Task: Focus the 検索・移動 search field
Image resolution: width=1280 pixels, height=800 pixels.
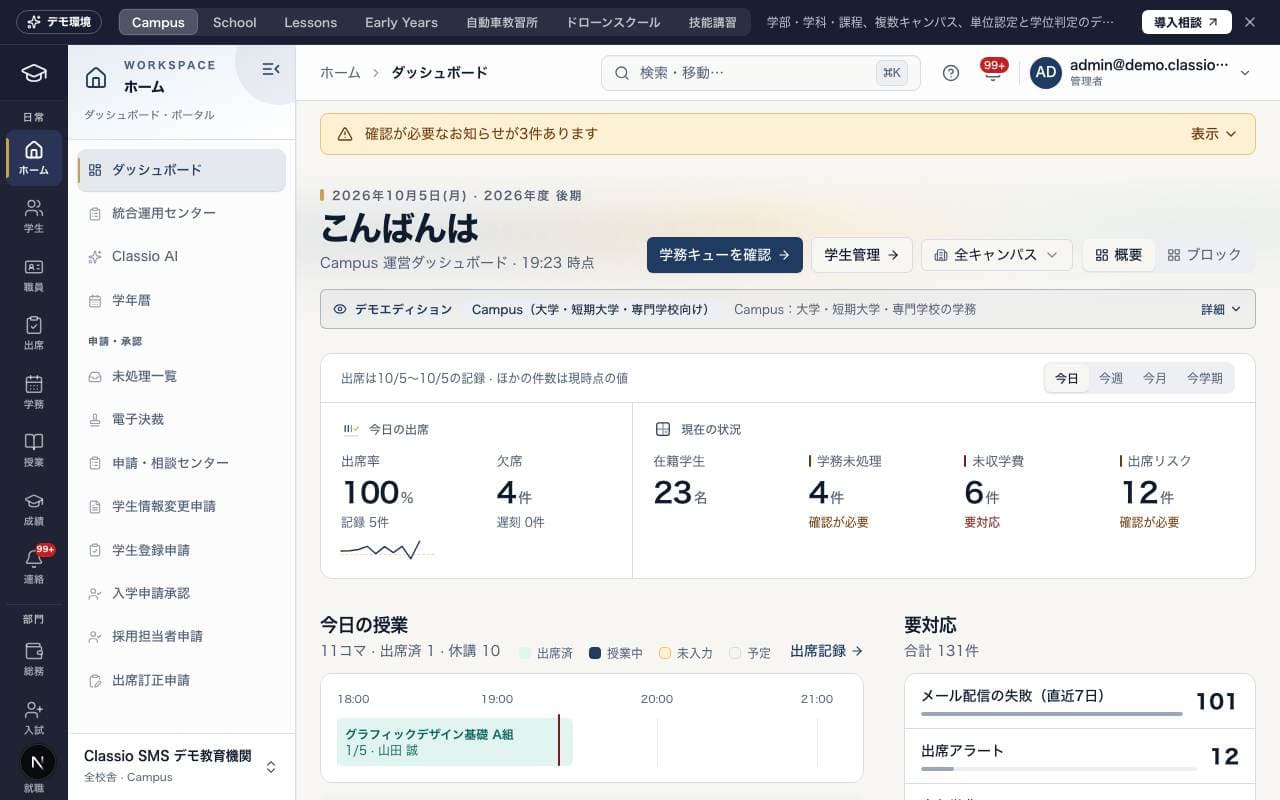Action: [760, 73]
